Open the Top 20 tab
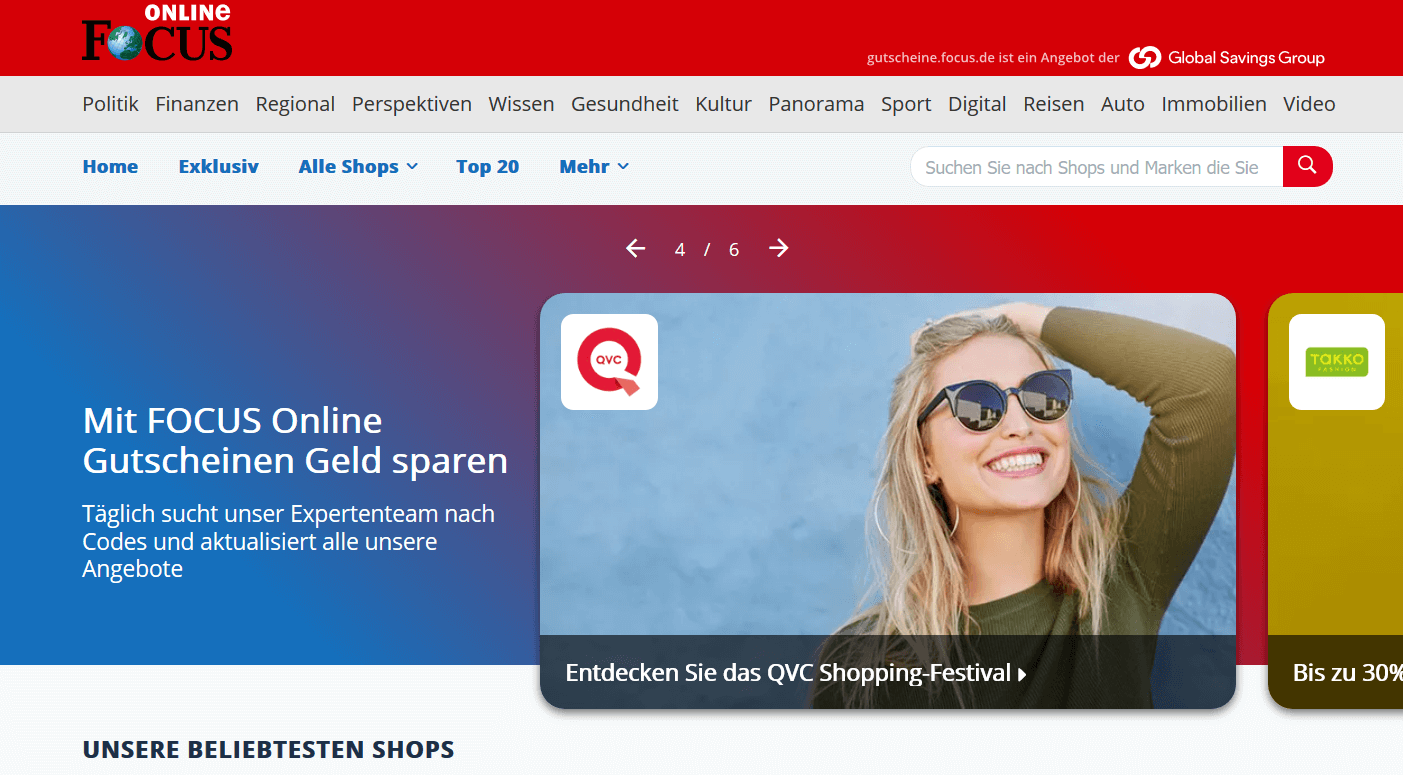 coord(487,167)
